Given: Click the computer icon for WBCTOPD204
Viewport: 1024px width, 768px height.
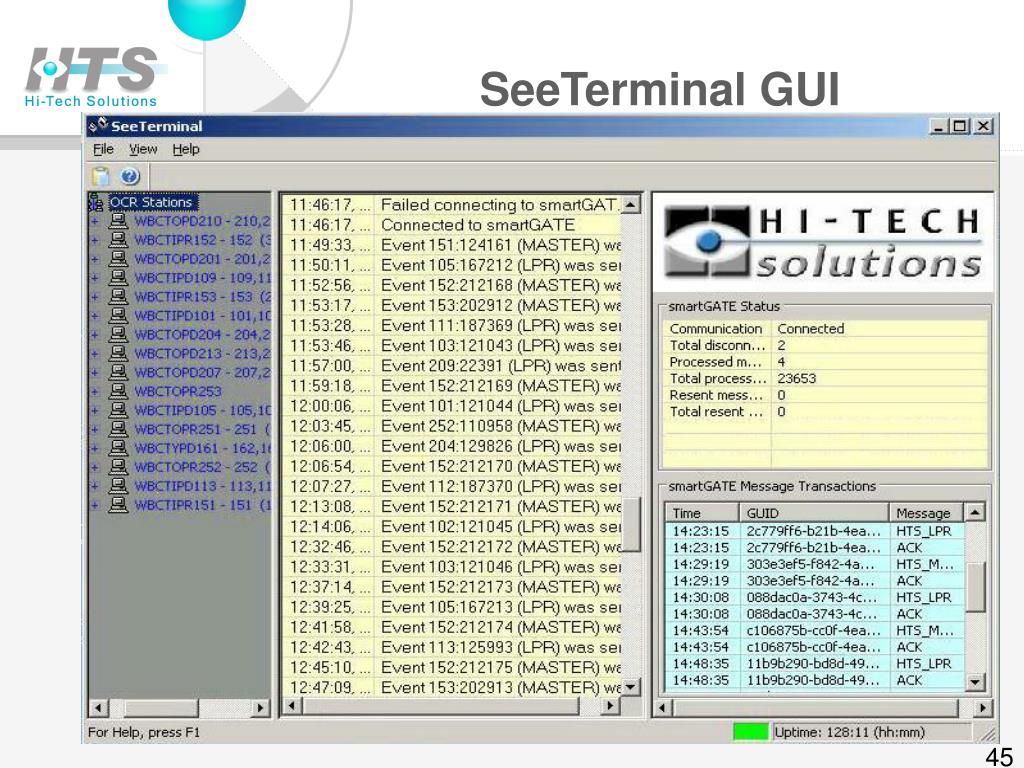Looking at the screenshot, I should point(118,334).
